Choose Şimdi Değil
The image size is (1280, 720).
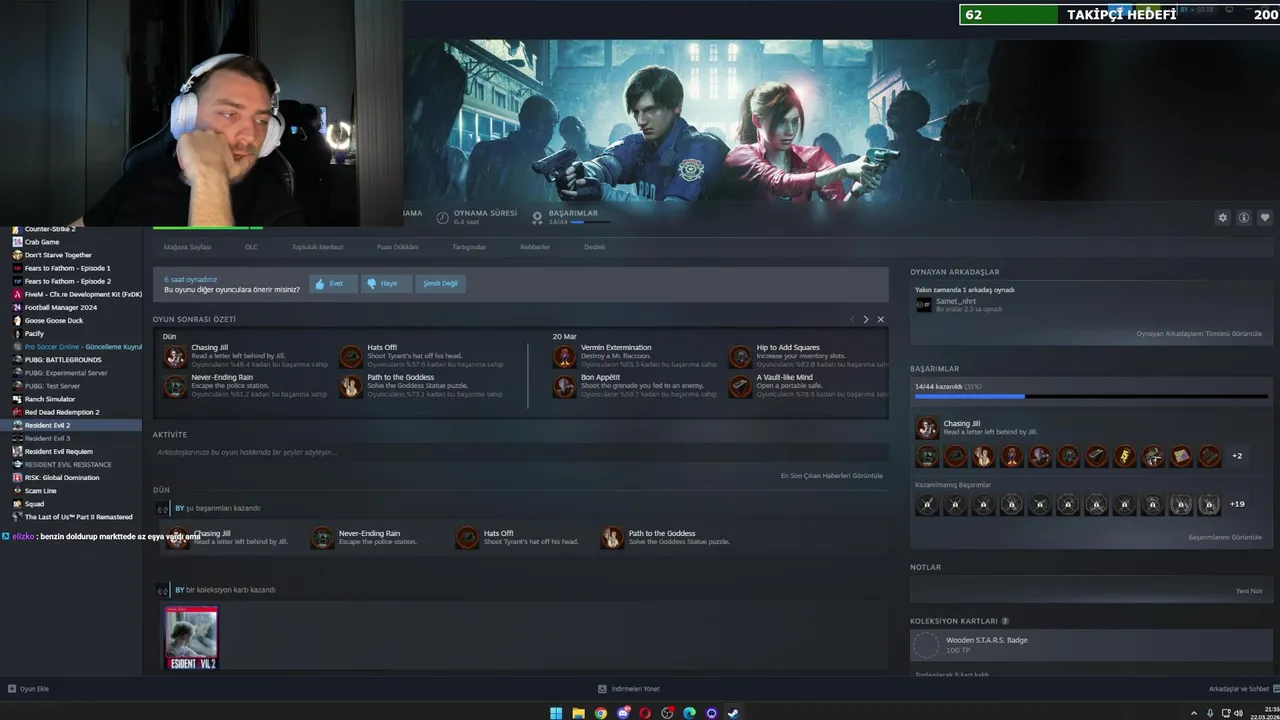pyautogui.click(x=440, y=283)
